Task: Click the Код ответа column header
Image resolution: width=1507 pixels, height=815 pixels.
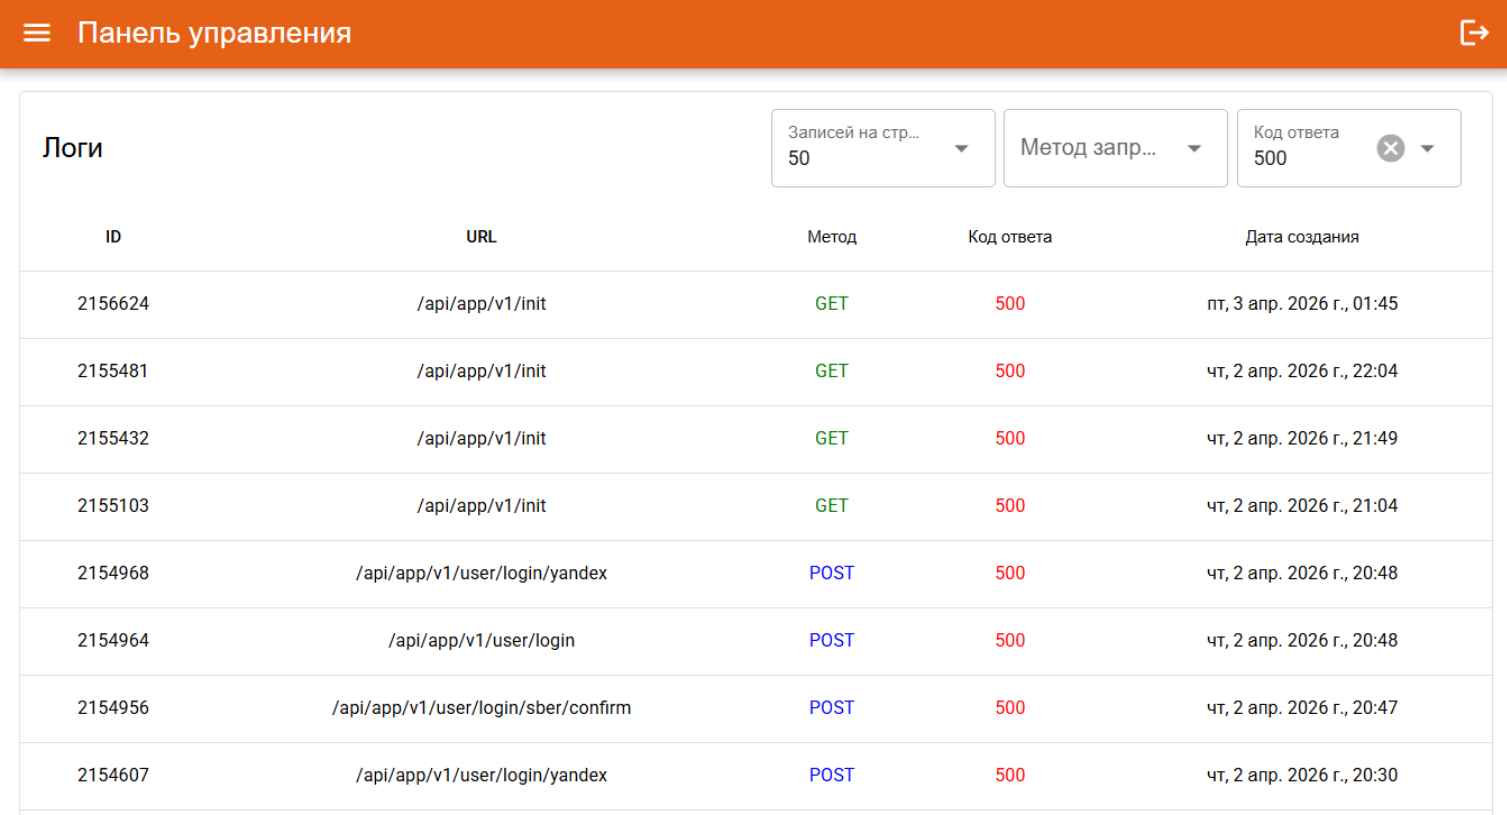Action: point(1009,237)
